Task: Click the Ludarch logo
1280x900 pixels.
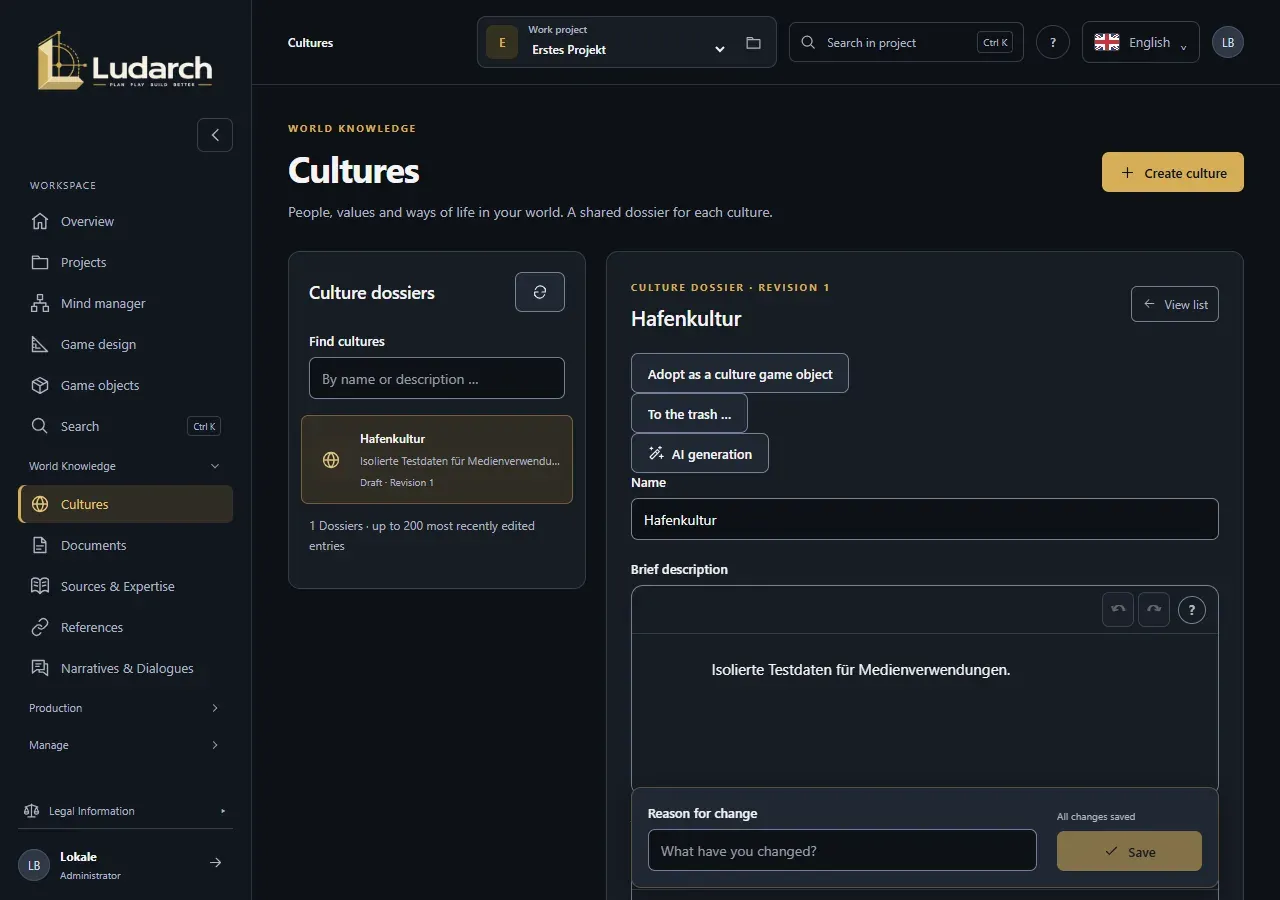Action: click(125, 60)
